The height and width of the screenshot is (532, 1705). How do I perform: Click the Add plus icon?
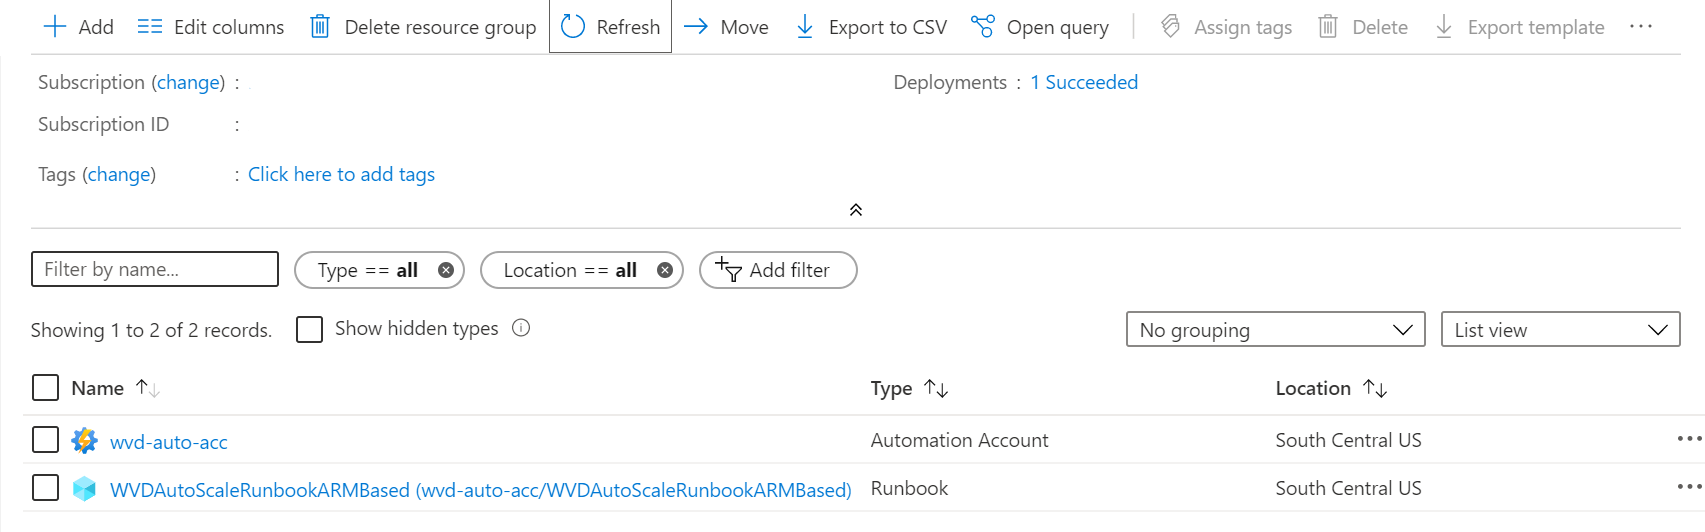point(55,27)
